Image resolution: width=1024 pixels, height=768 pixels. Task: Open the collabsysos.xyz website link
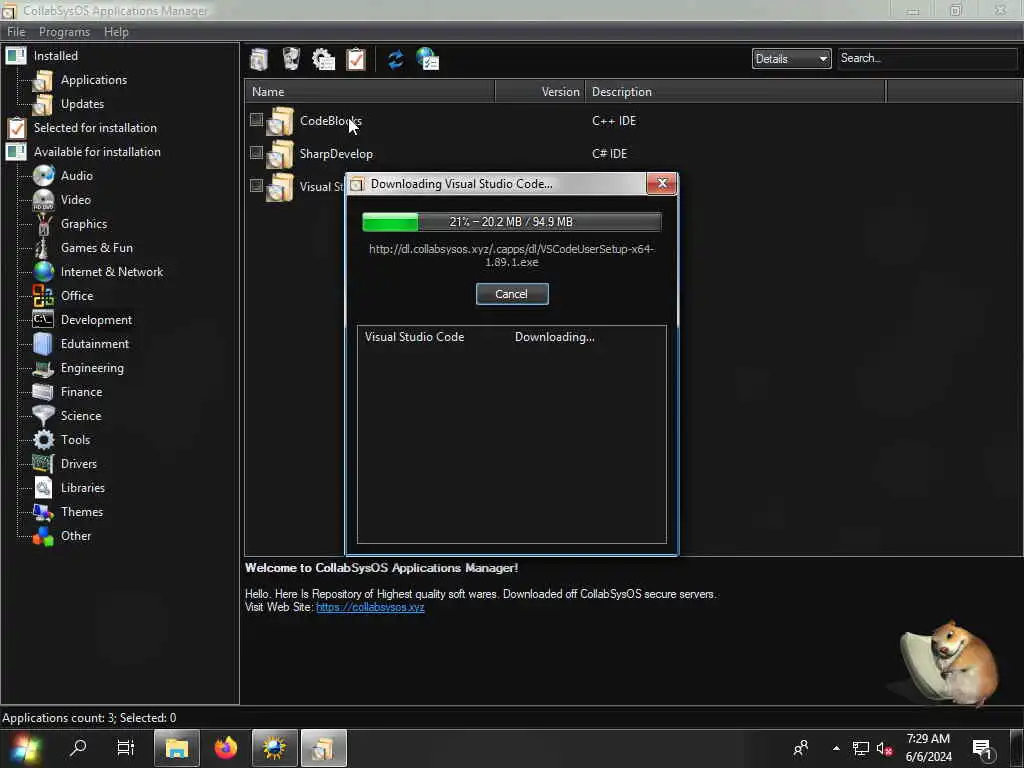[x=370, y=607]
